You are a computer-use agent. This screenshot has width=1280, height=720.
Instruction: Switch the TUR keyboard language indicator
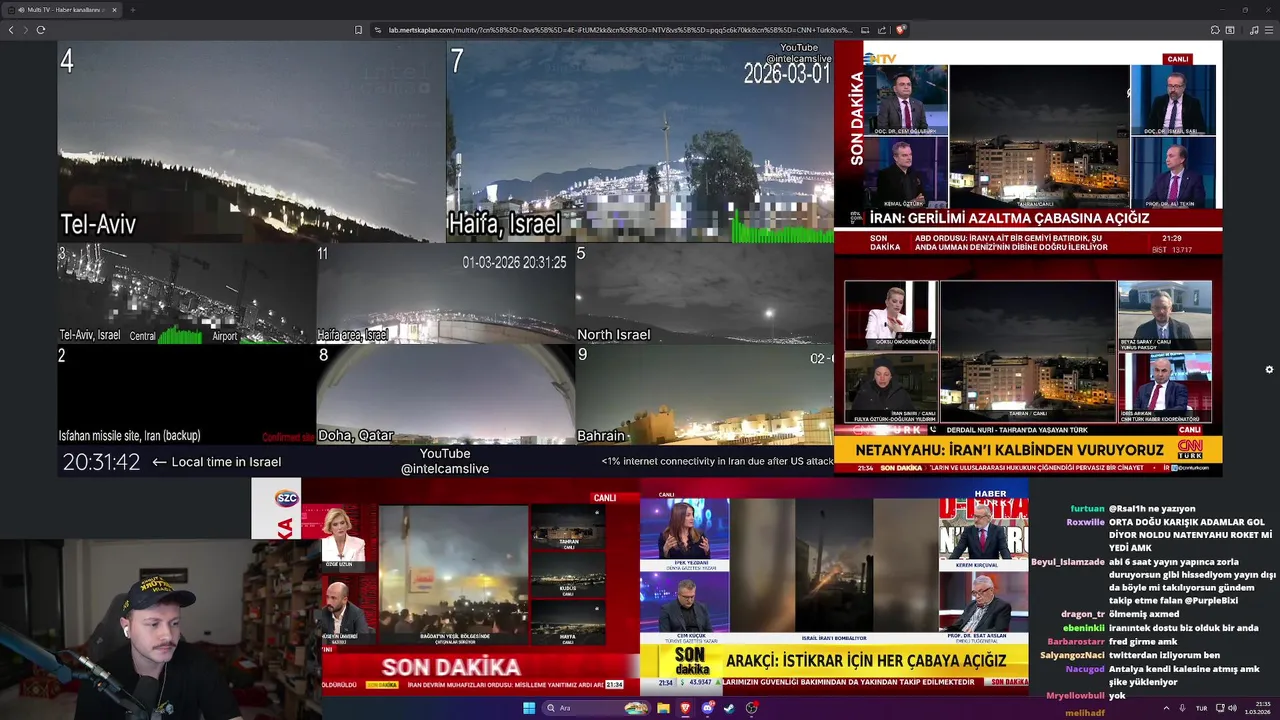pyautogui.click(x=1201, y=708)
